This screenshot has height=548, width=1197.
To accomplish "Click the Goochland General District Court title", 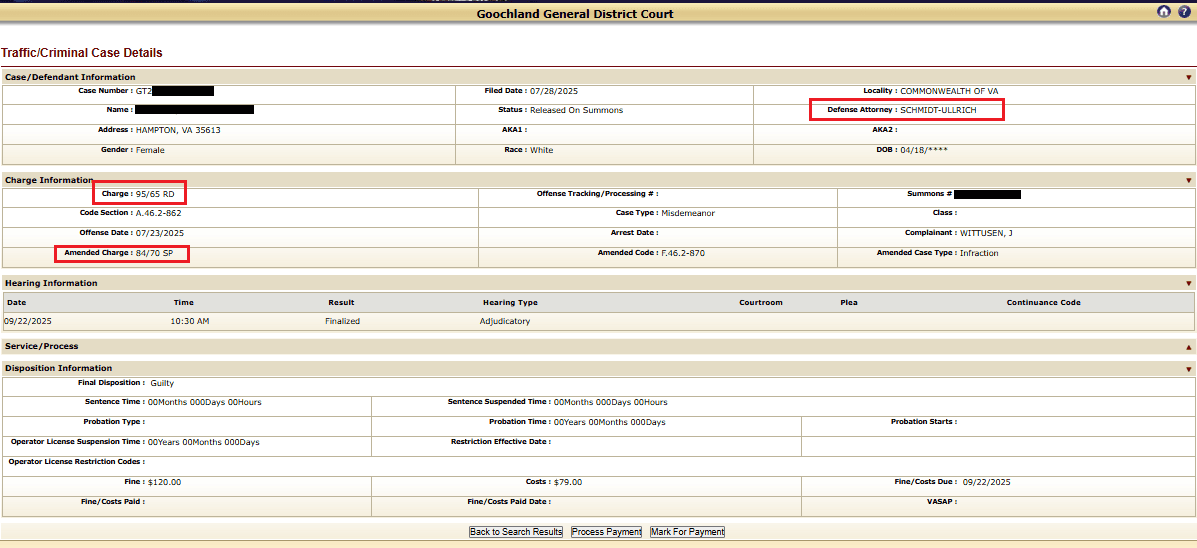I will (575, 14).
